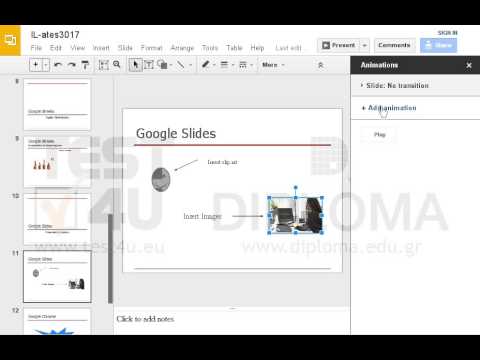Viewport: 480px width, 360px height.
Task: Click the slide panel vertical scrollbar
Action: [x=110, y=258]
